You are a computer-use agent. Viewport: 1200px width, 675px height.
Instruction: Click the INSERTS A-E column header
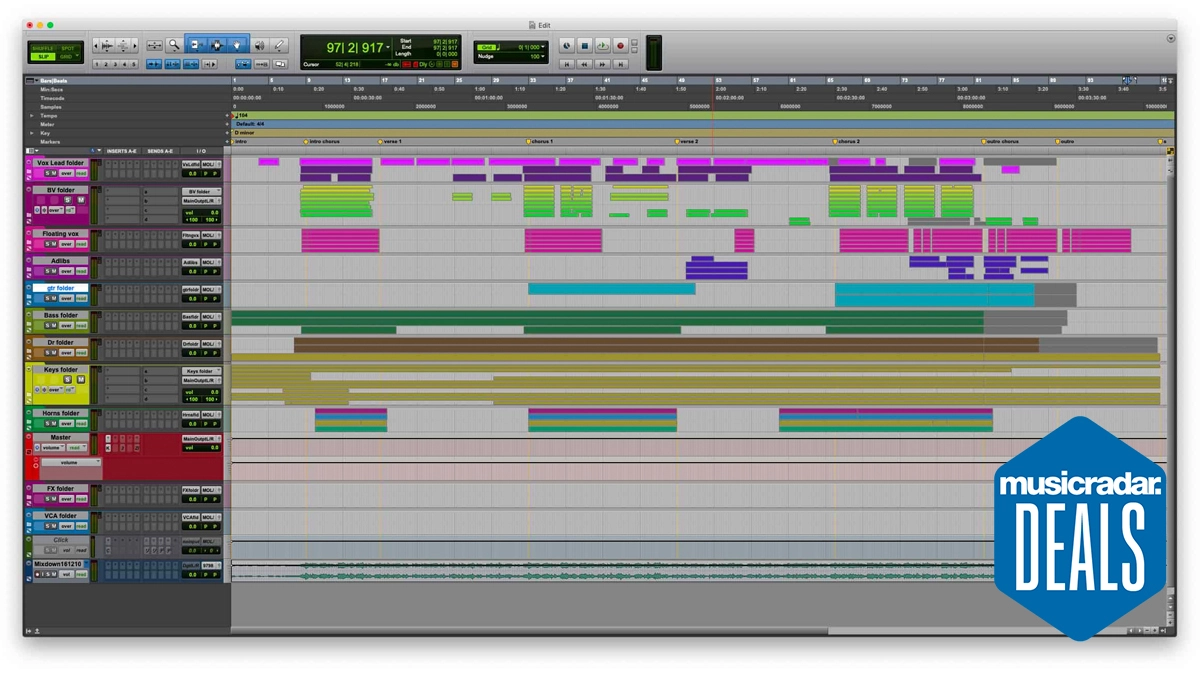122,151
